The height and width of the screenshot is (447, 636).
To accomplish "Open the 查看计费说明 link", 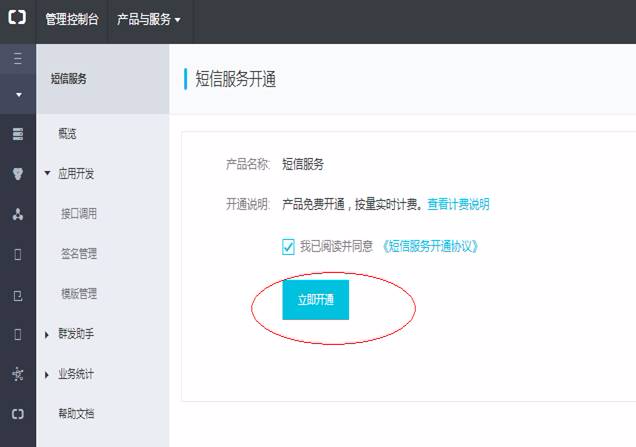I will [458, 204].
